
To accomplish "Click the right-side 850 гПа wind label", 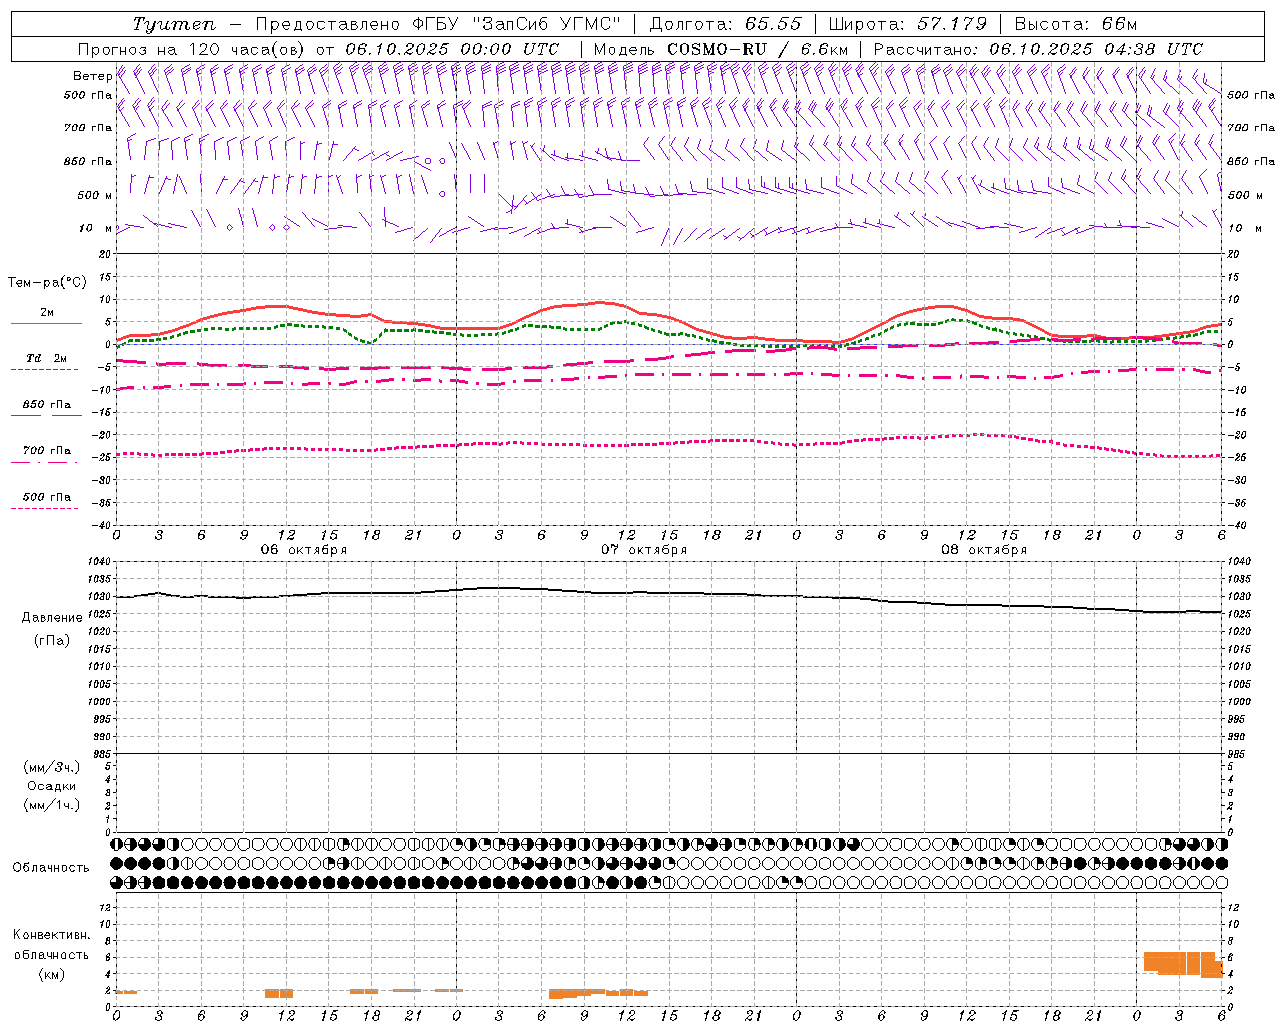I will pos(1251,161).
